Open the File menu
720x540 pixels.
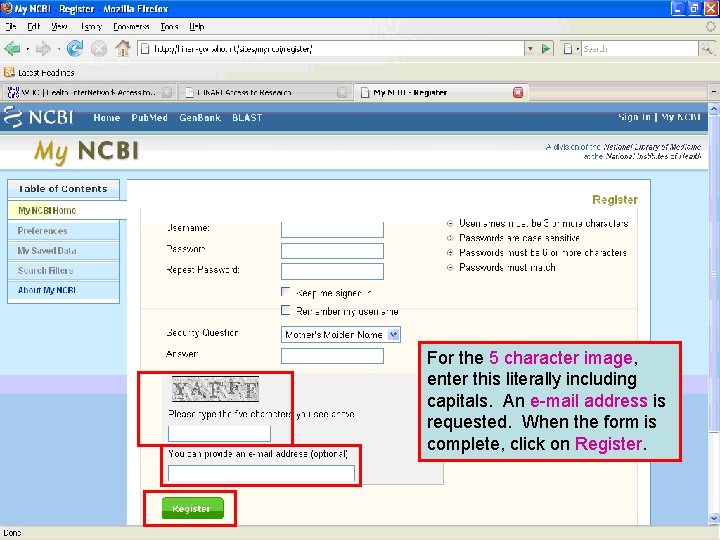tap(11, 26)
